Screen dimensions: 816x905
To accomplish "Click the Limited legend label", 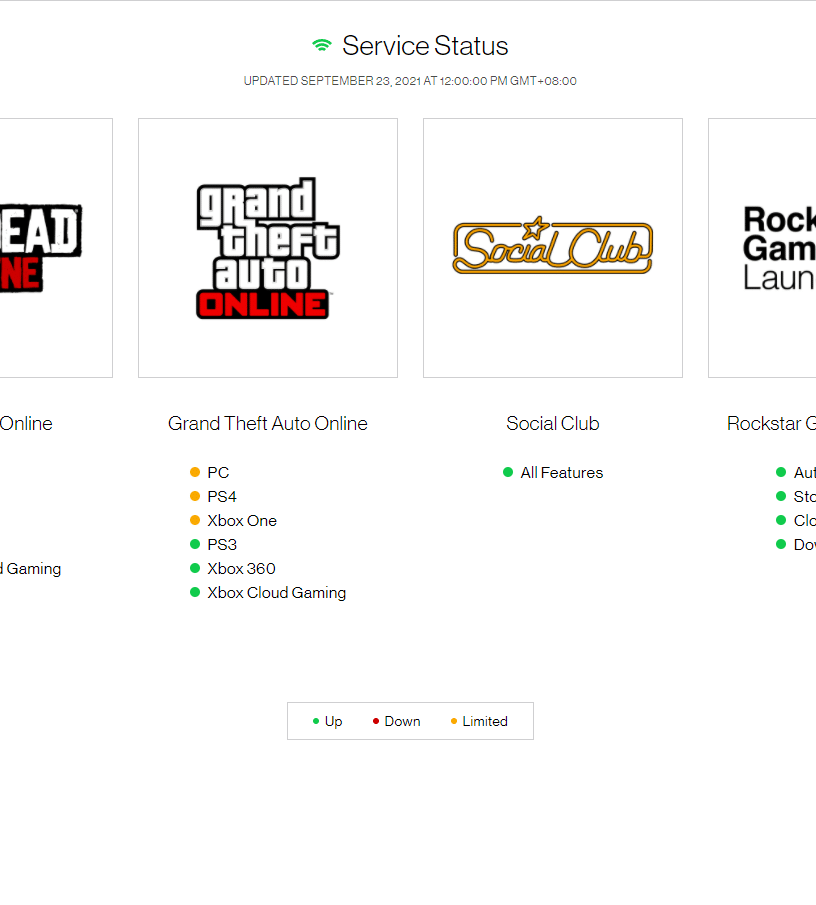I will pyautogui.click(x=485, y=721).
